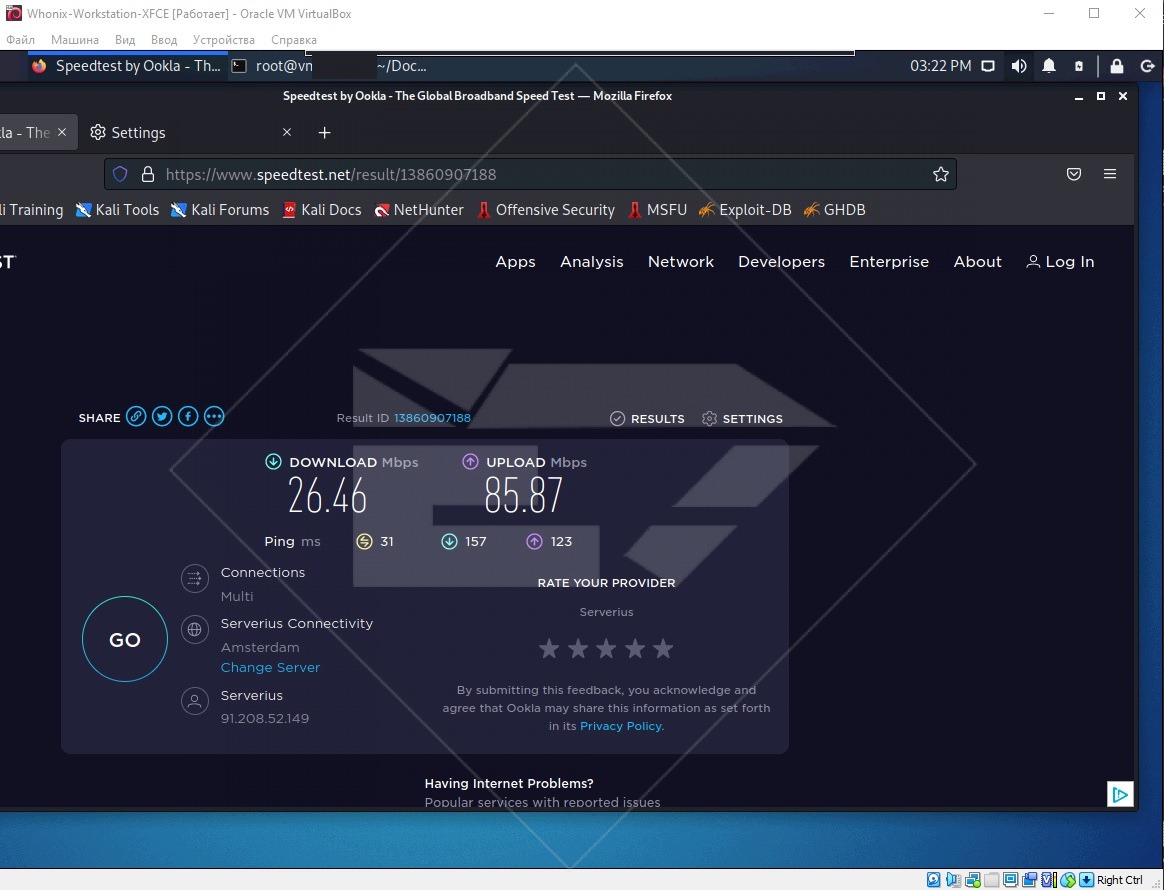This screenshot has height=890, width=1164.
Task: Share the result on Twitter
Action: pyautogui.click(x=162, y=416)
